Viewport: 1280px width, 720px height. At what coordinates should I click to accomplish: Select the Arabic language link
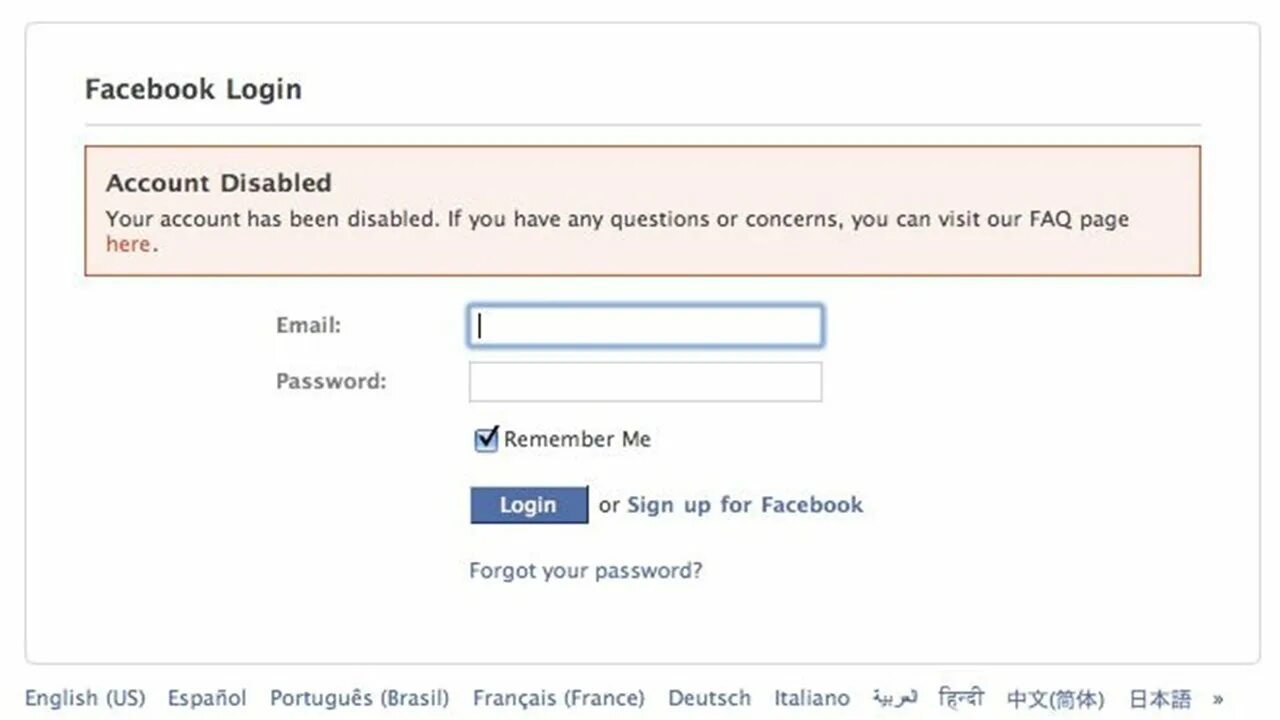(x=895, y=697)
